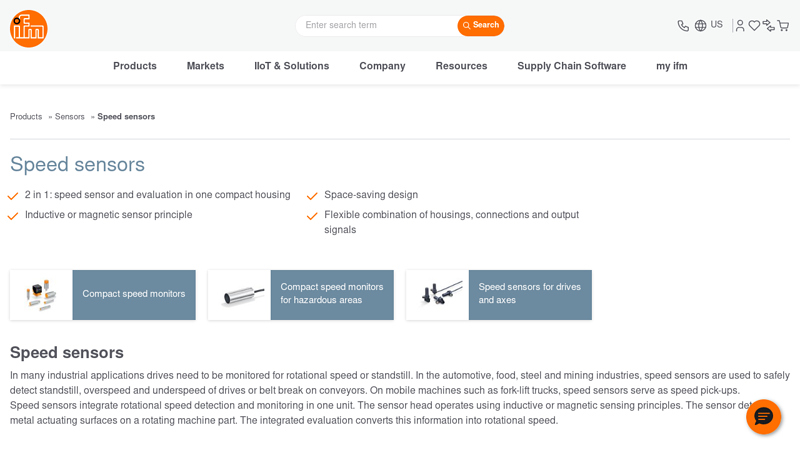Click the phone contact icon
Image resolution: width=800 pixels, height=450 pixels.
pos(683,26)
